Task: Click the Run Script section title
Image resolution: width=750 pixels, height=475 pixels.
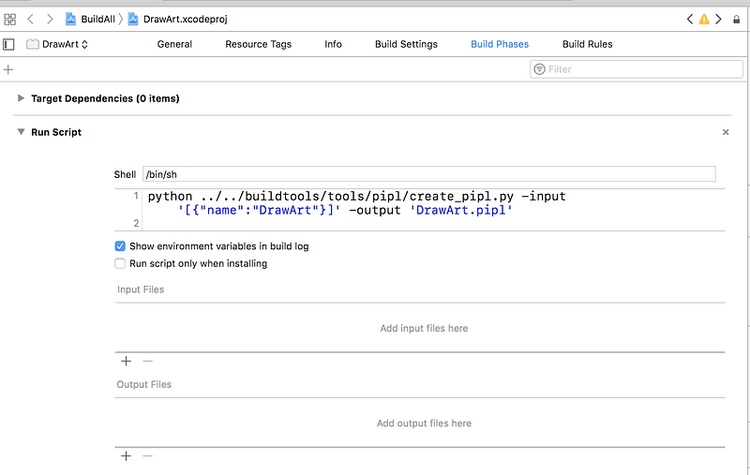Action: 56,133
